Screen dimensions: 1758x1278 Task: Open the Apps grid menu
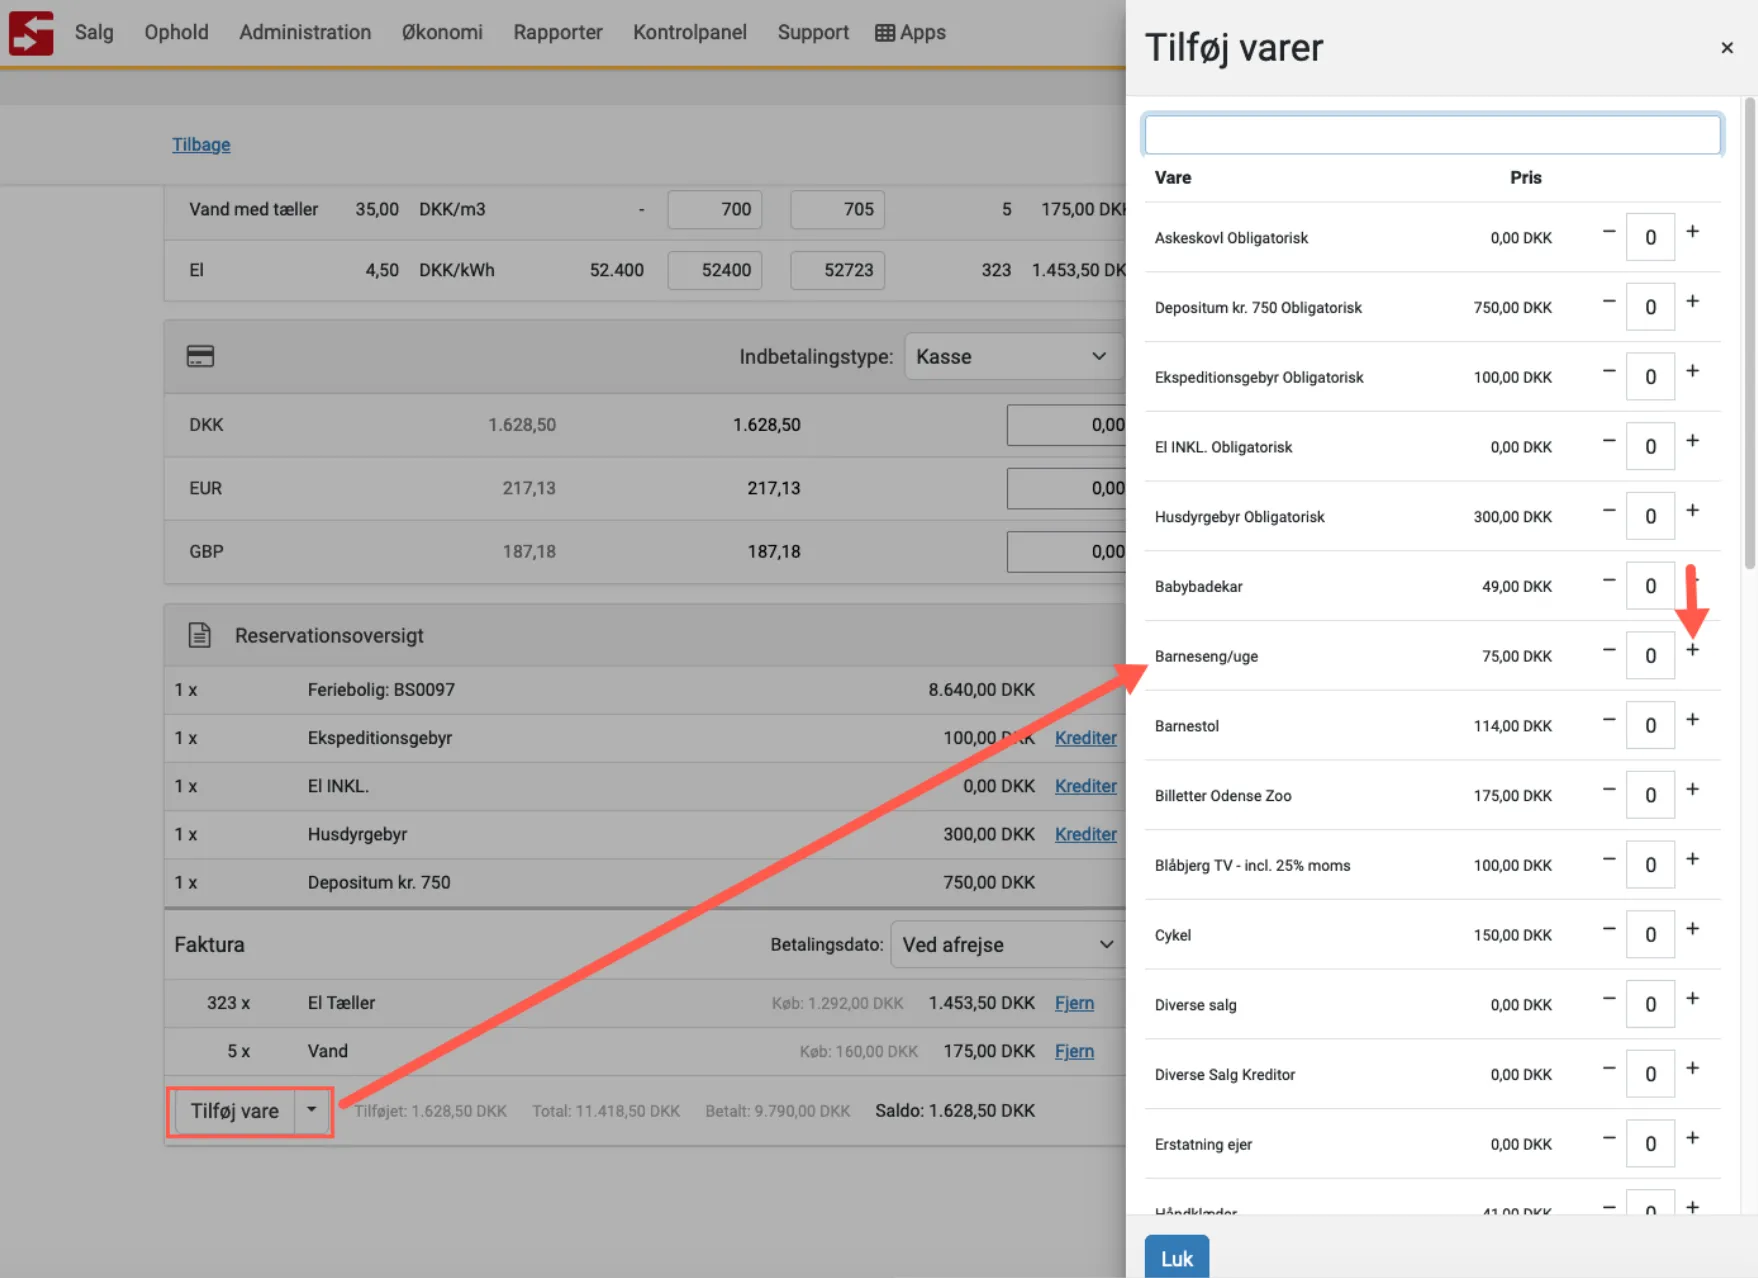point(910,32)
